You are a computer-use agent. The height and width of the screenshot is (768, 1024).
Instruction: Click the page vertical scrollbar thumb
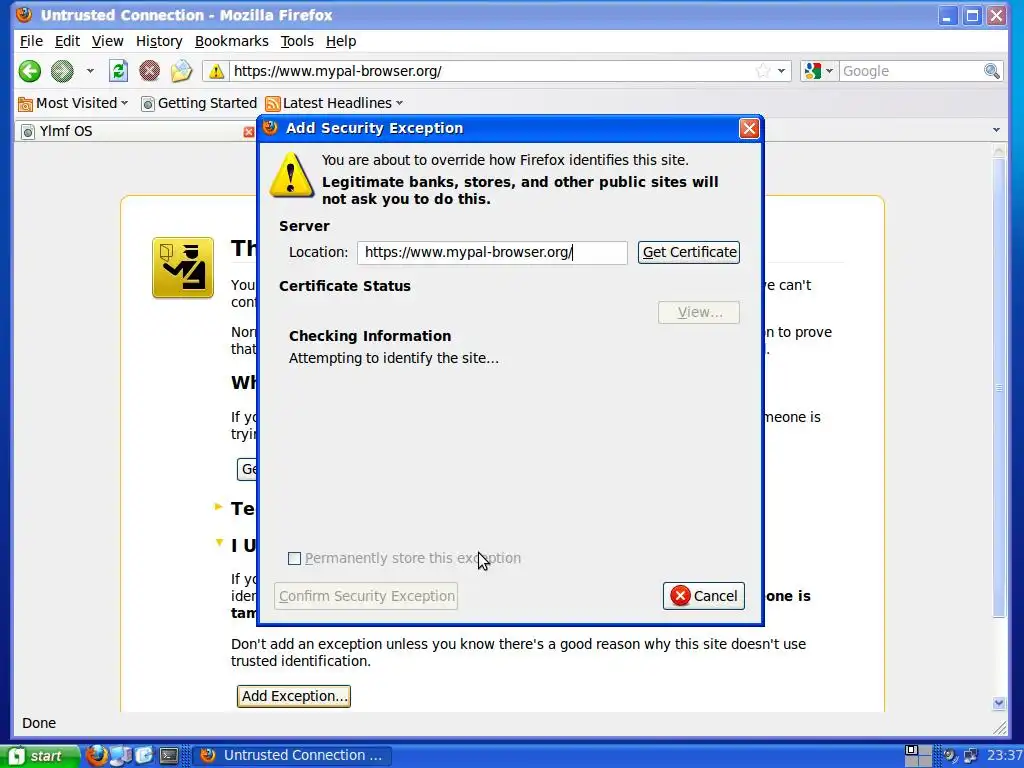coord(999,388)
